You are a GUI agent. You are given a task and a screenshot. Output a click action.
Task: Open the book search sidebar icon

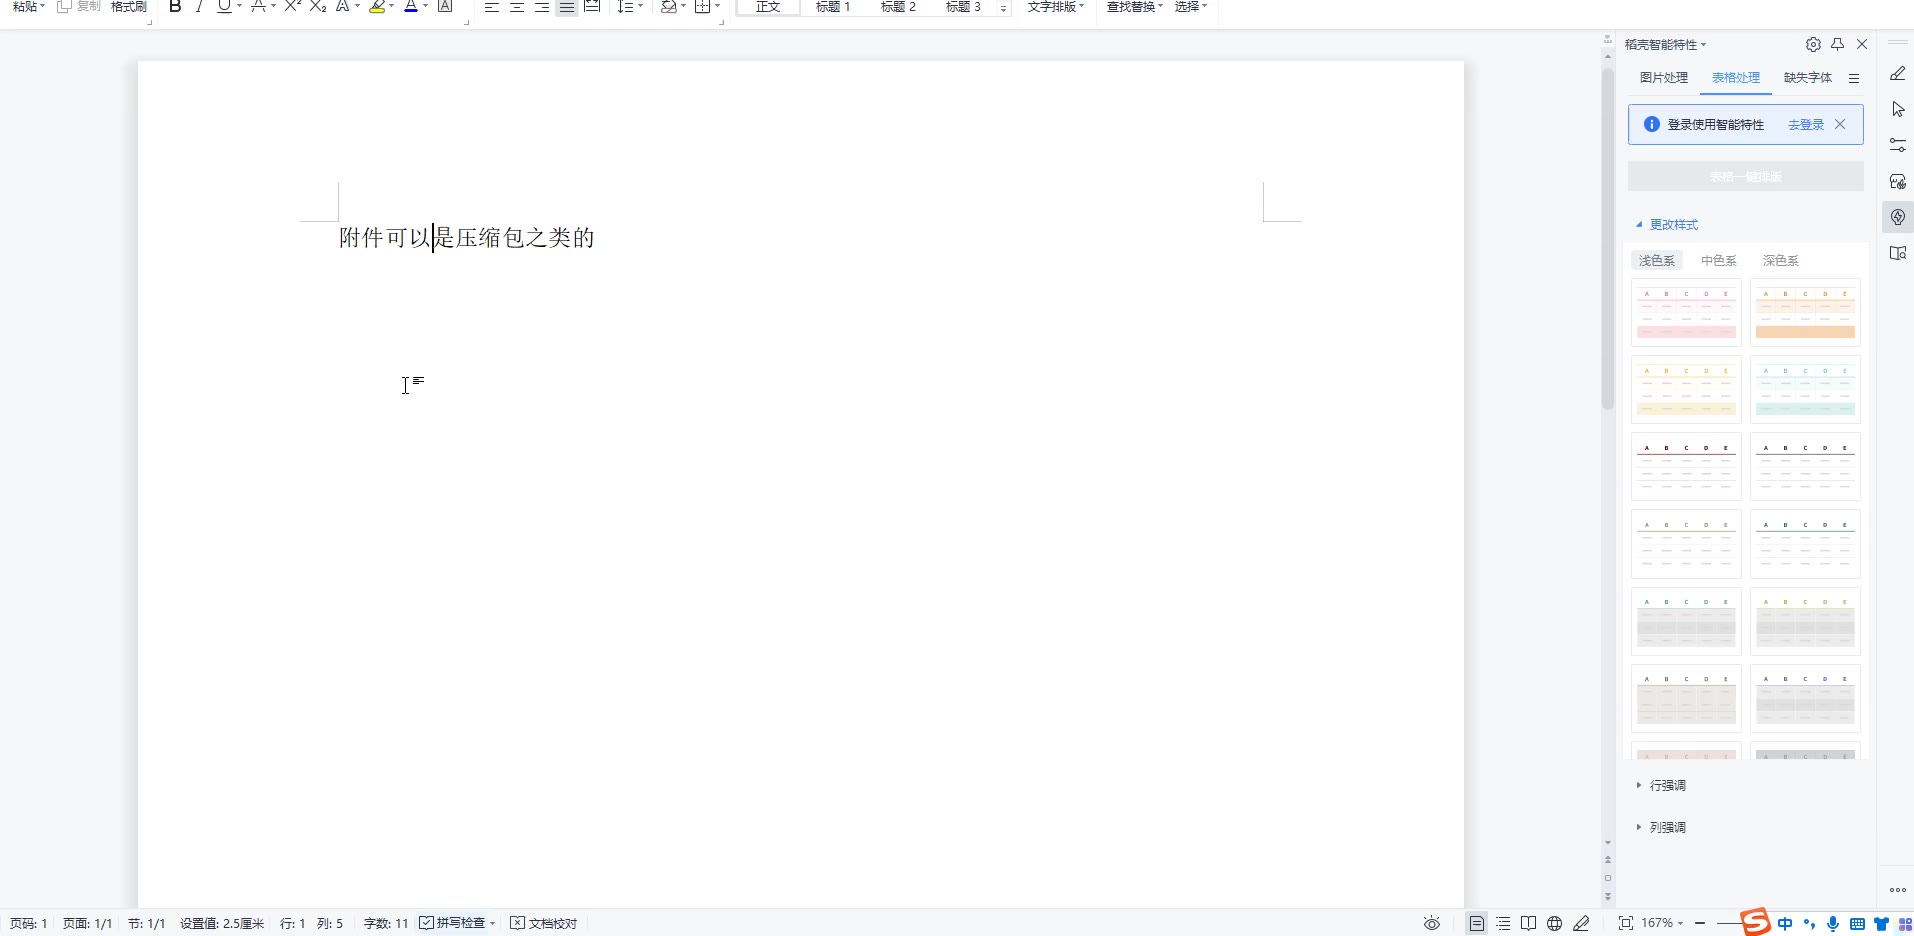[x=1897, y=253]
